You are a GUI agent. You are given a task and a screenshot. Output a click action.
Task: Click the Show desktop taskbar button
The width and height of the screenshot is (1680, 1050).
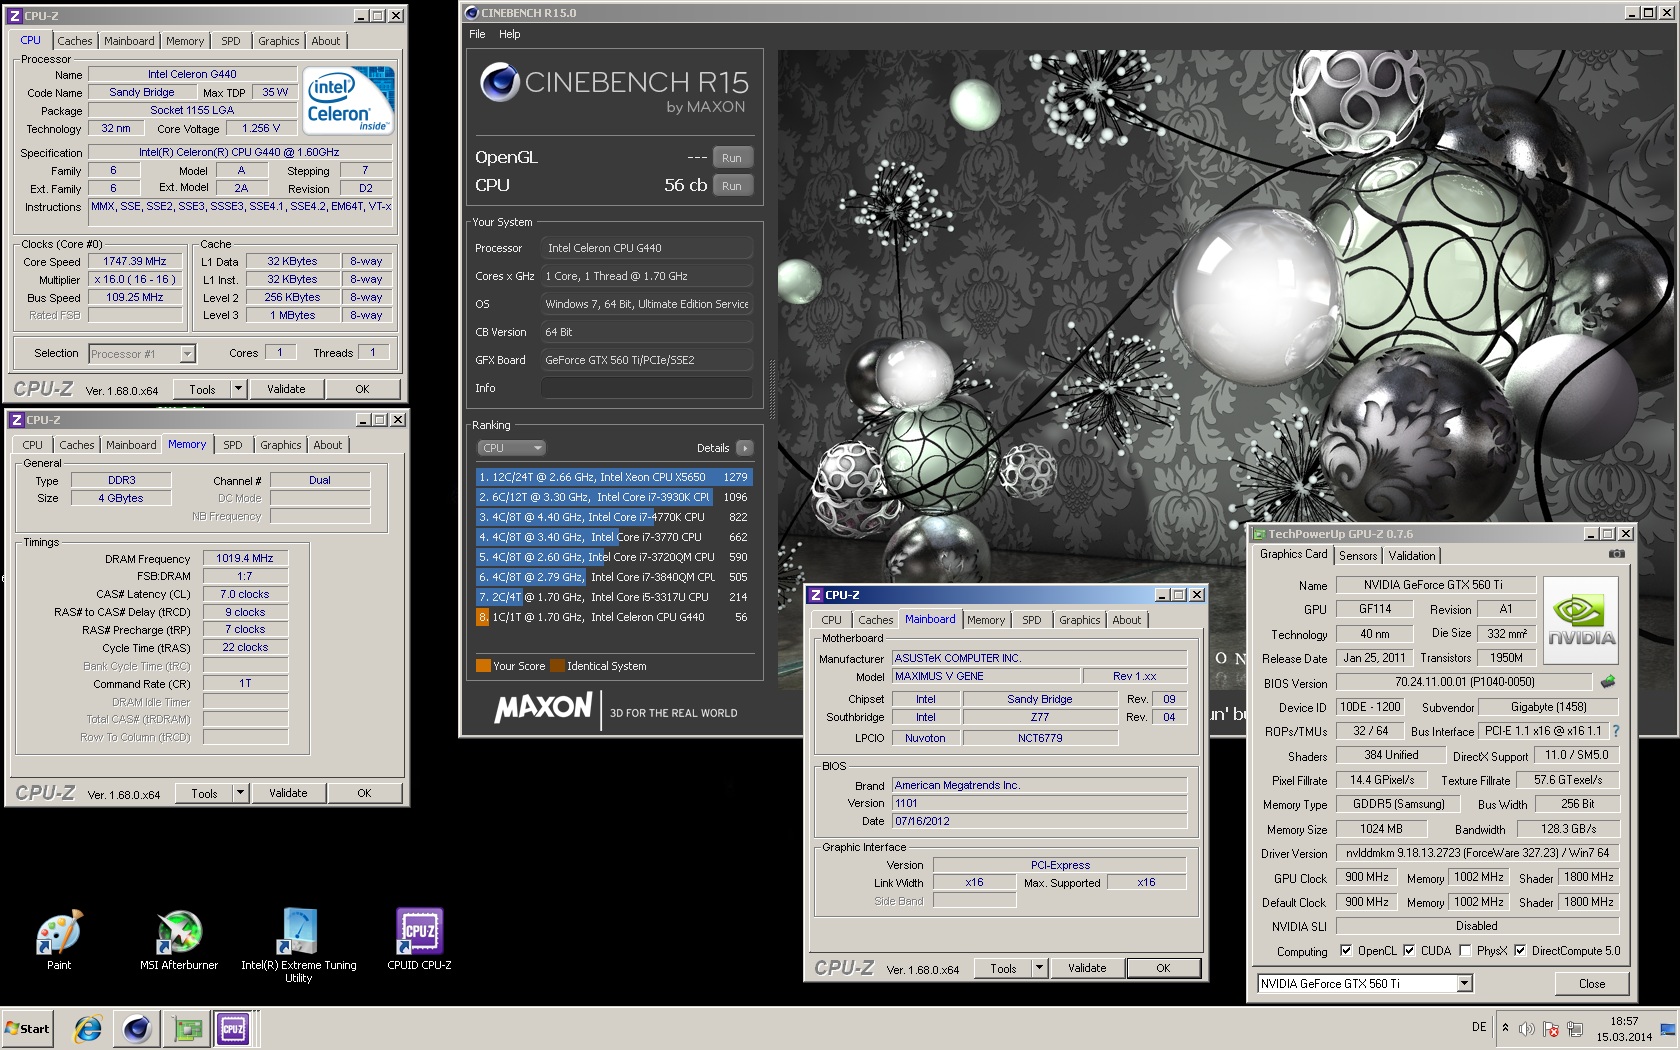(1668, 1028)
